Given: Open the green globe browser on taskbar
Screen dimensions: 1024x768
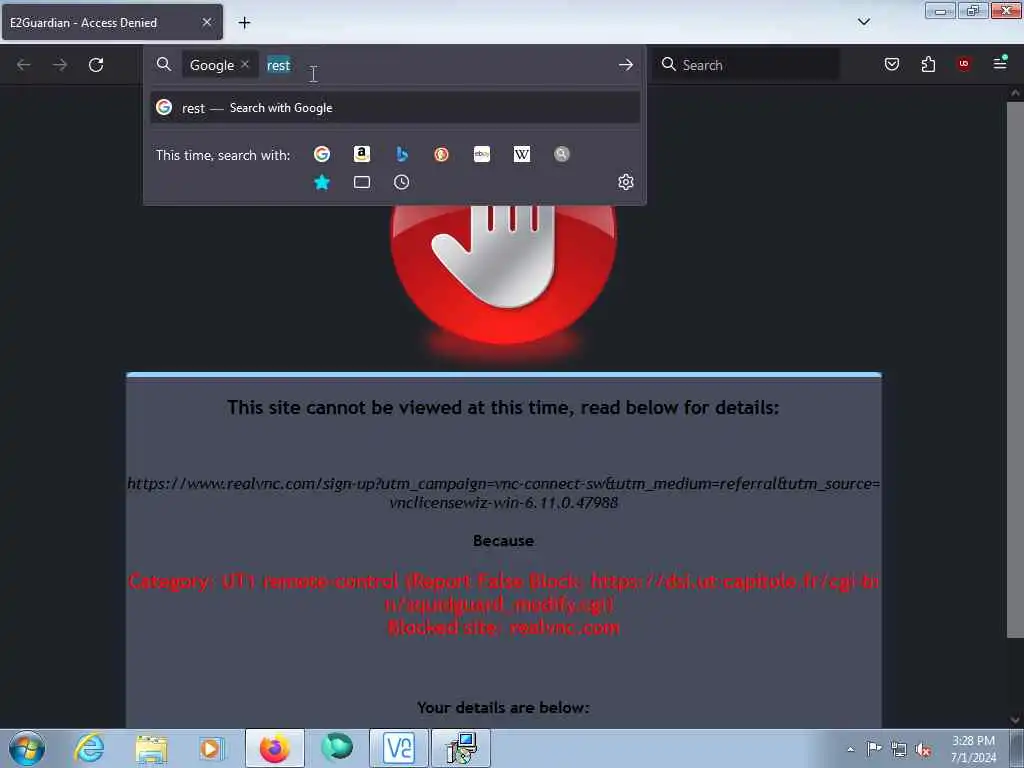Looking at the screenshot, I should click(x=337, y=748).
